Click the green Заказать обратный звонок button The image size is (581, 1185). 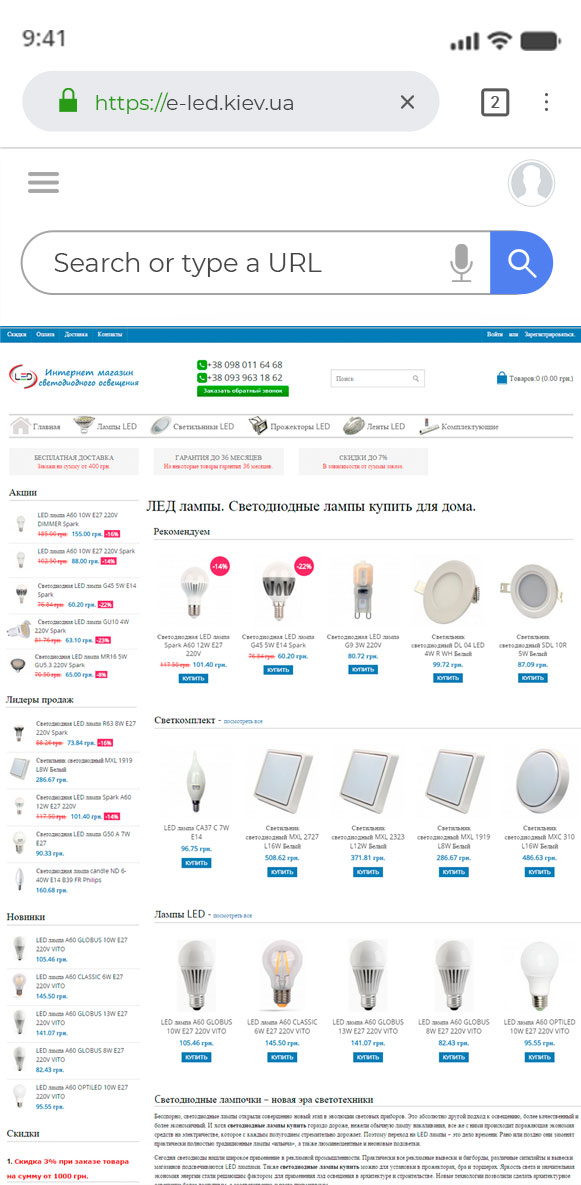point(243,391)
